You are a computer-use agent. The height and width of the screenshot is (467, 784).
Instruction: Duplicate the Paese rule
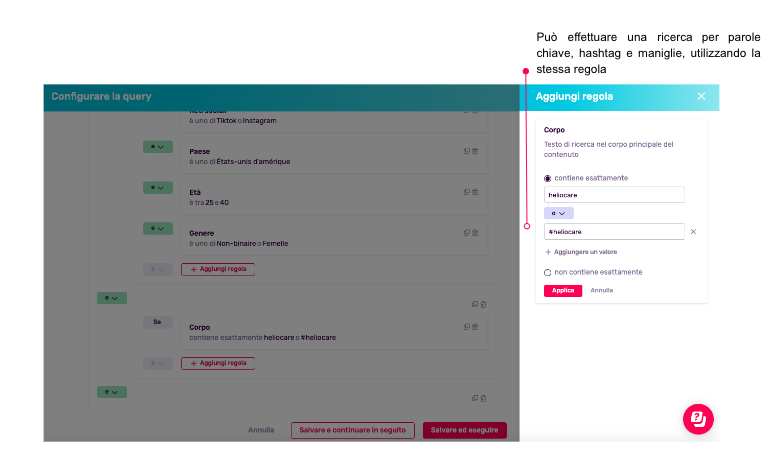[x=466, y=151]
